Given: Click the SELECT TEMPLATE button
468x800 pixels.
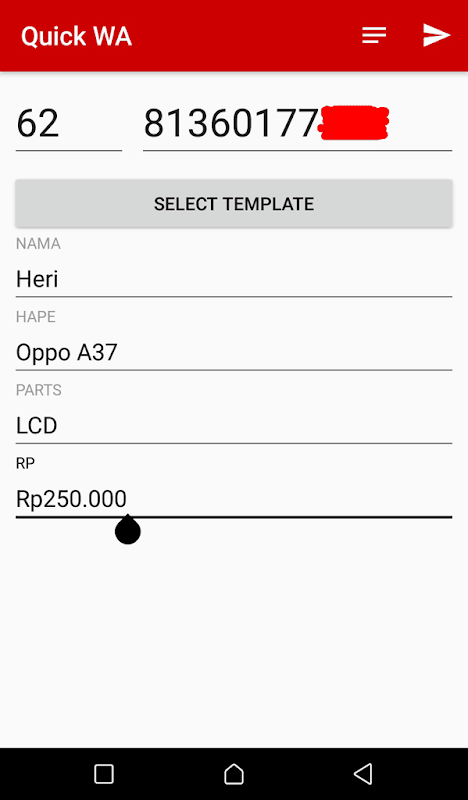Looking at the screenshot, I should 234,204.
